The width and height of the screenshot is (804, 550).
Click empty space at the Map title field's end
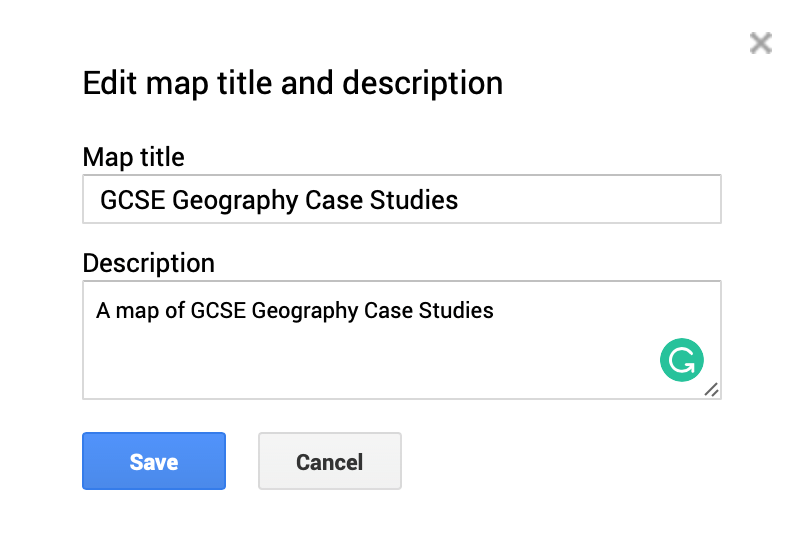[x=600, y=200]
